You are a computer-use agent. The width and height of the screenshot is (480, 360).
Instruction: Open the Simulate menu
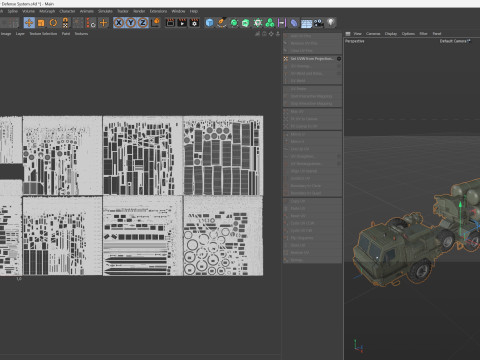coord(105,11)
